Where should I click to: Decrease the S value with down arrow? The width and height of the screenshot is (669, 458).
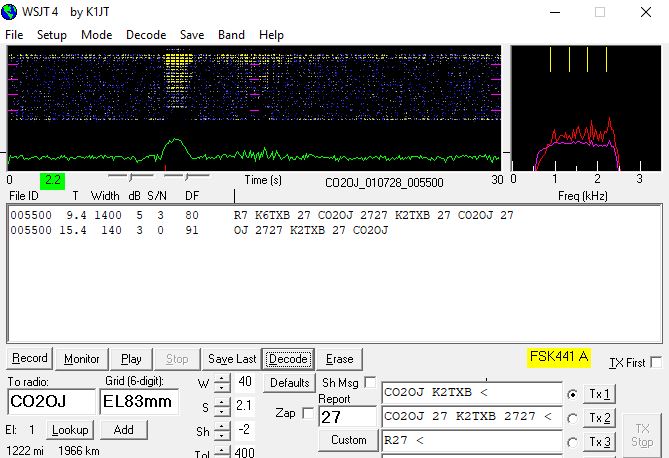pyautogui.click(x=222, y=410)
